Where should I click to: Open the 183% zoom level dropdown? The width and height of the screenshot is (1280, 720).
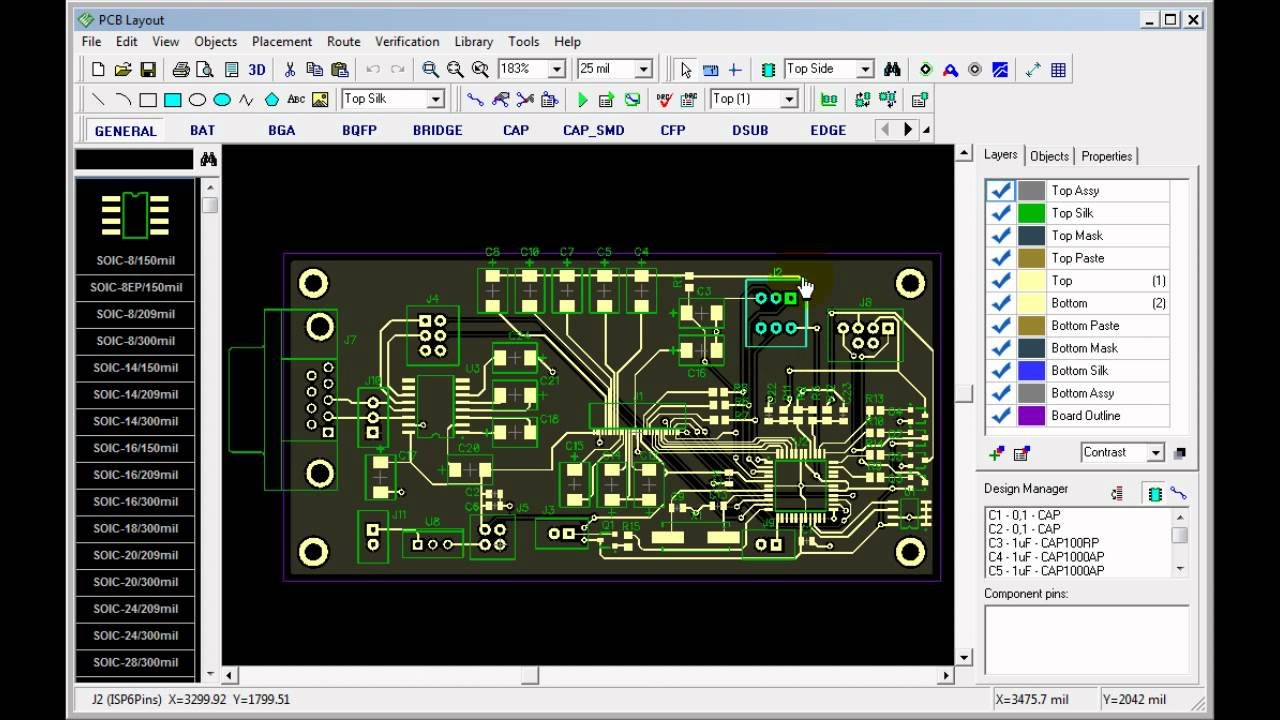(x=558, y=69)
